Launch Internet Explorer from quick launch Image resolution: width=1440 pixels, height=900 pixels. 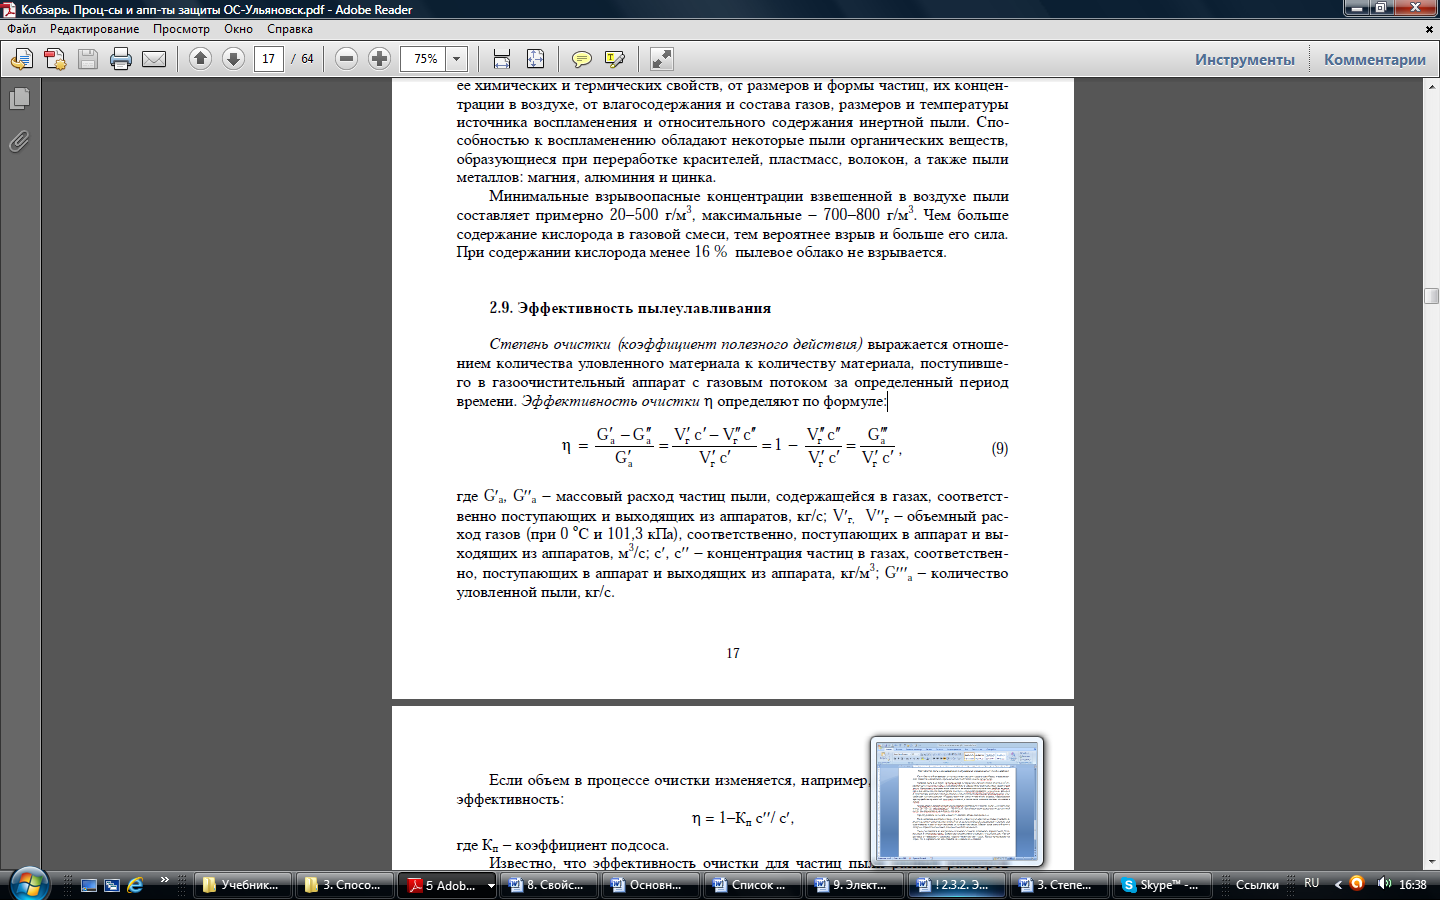(x=135, y=885)
